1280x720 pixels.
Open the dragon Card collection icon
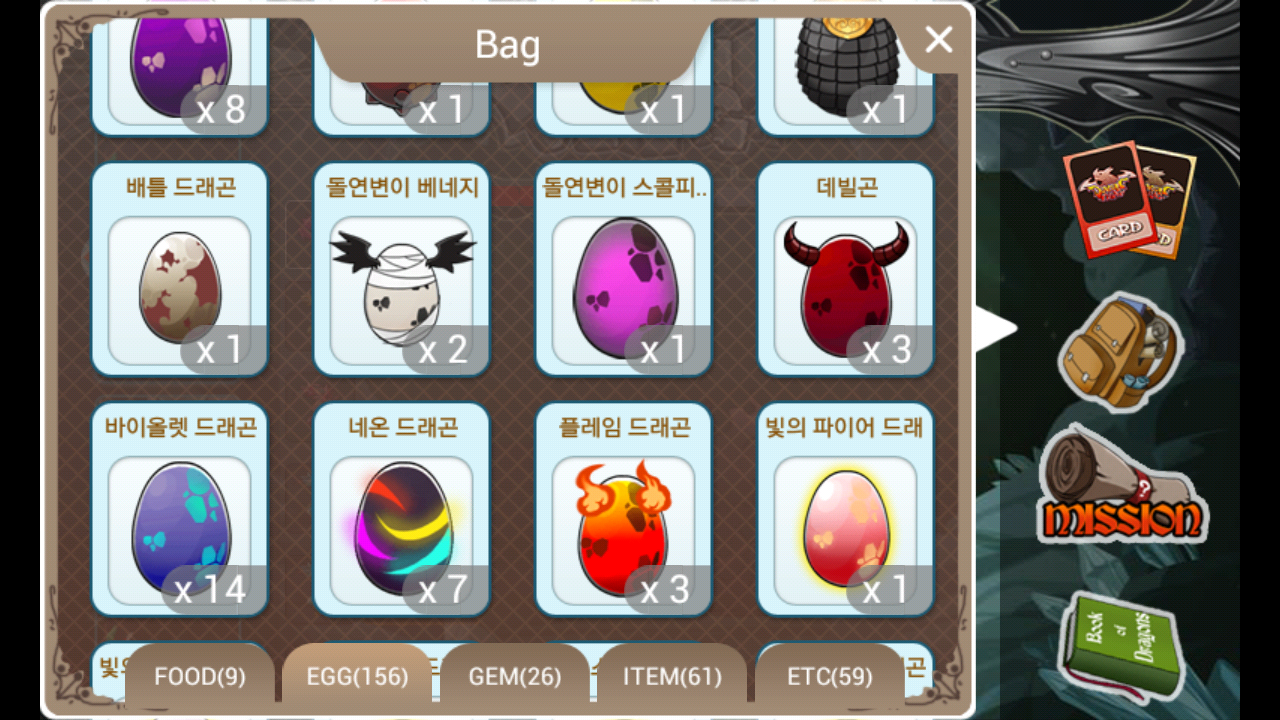[1128, 200]
